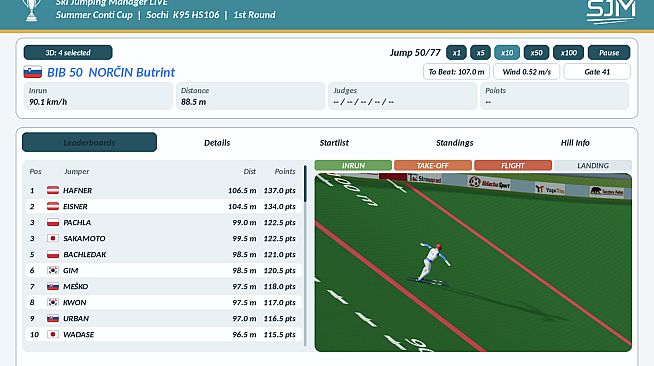Select MEŠKO in the leaderboard
This screenshot has width=654, height=366.
[164, 286]
